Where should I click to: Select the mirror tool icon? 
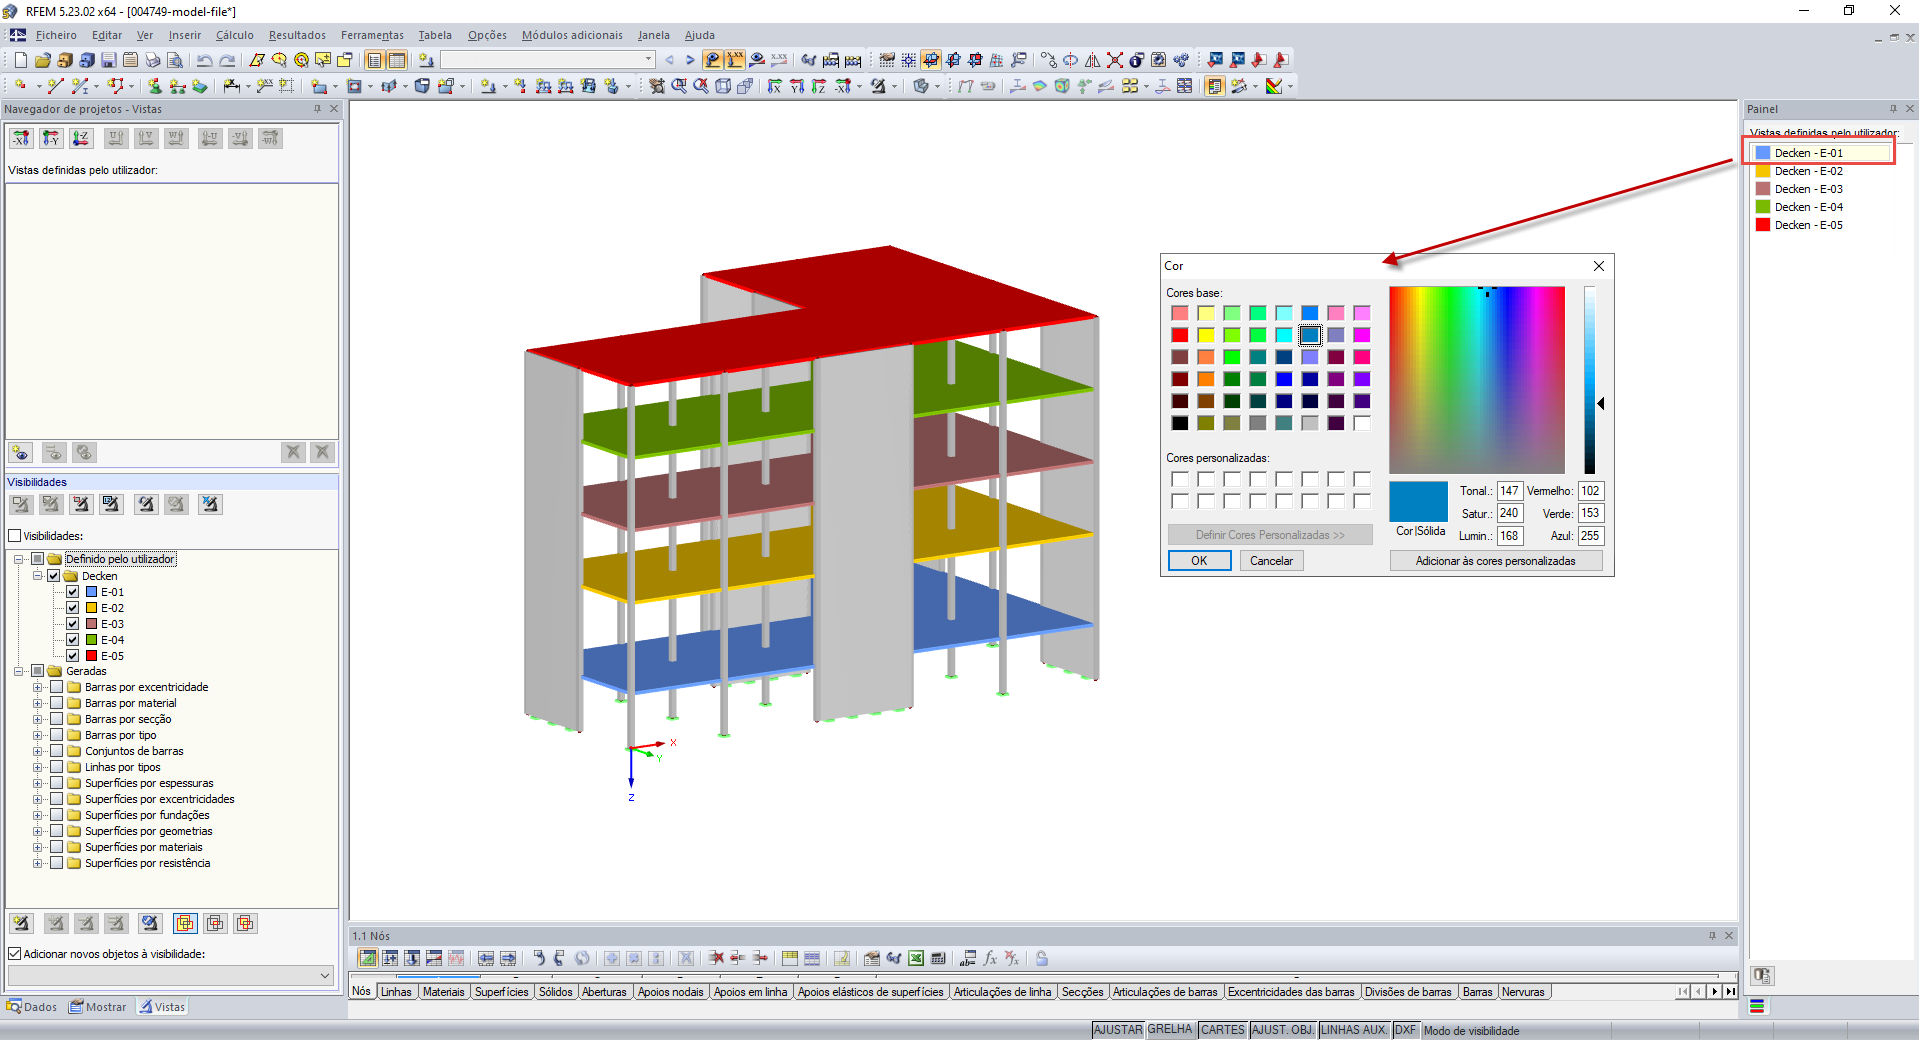1092,60
